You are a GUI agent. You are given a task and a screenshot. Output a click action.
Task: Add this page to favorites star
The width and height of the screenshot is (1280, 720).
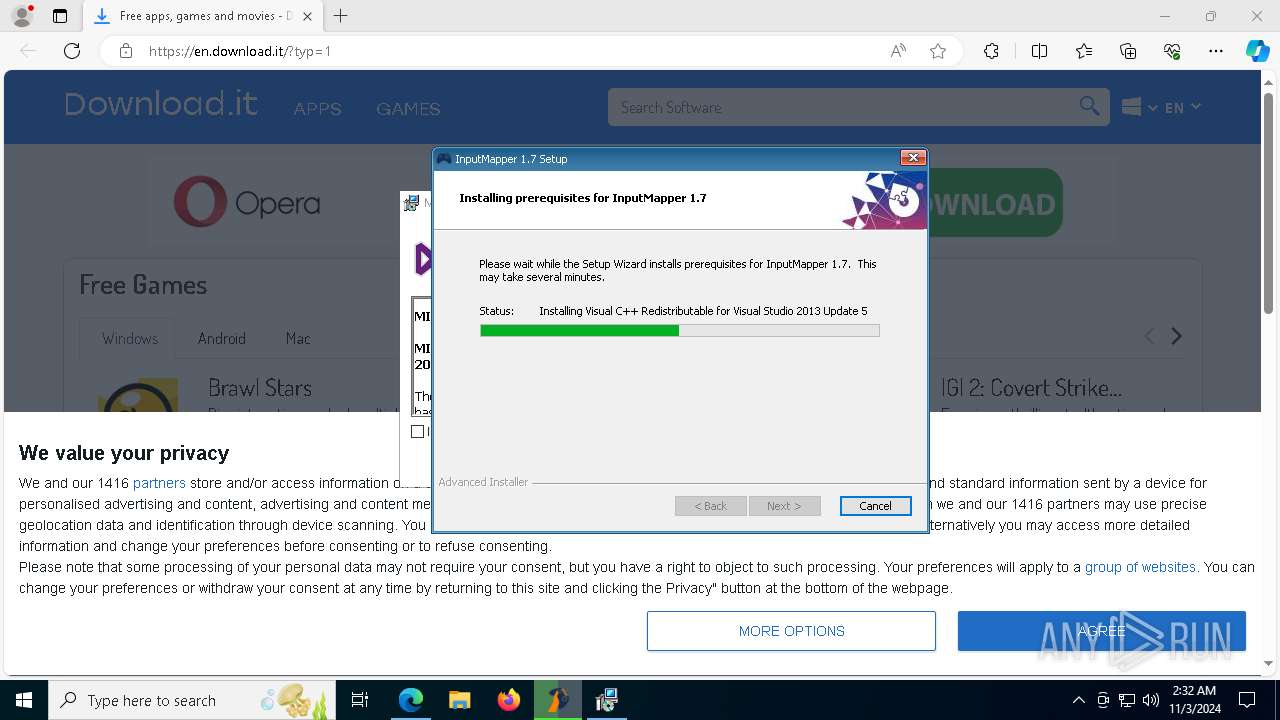click(938, 51)
